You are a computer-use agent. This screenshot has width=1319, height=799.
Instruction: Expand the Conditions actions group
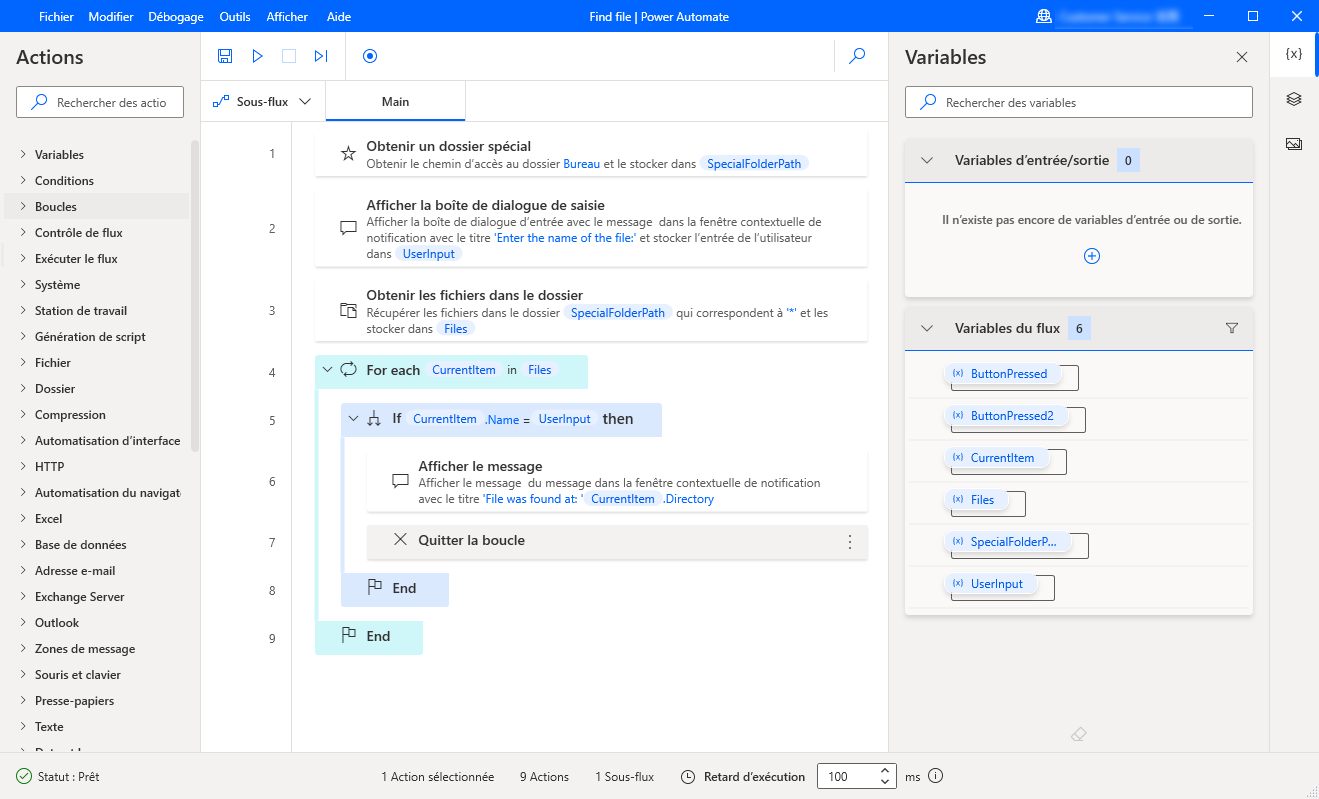(23, 181)
